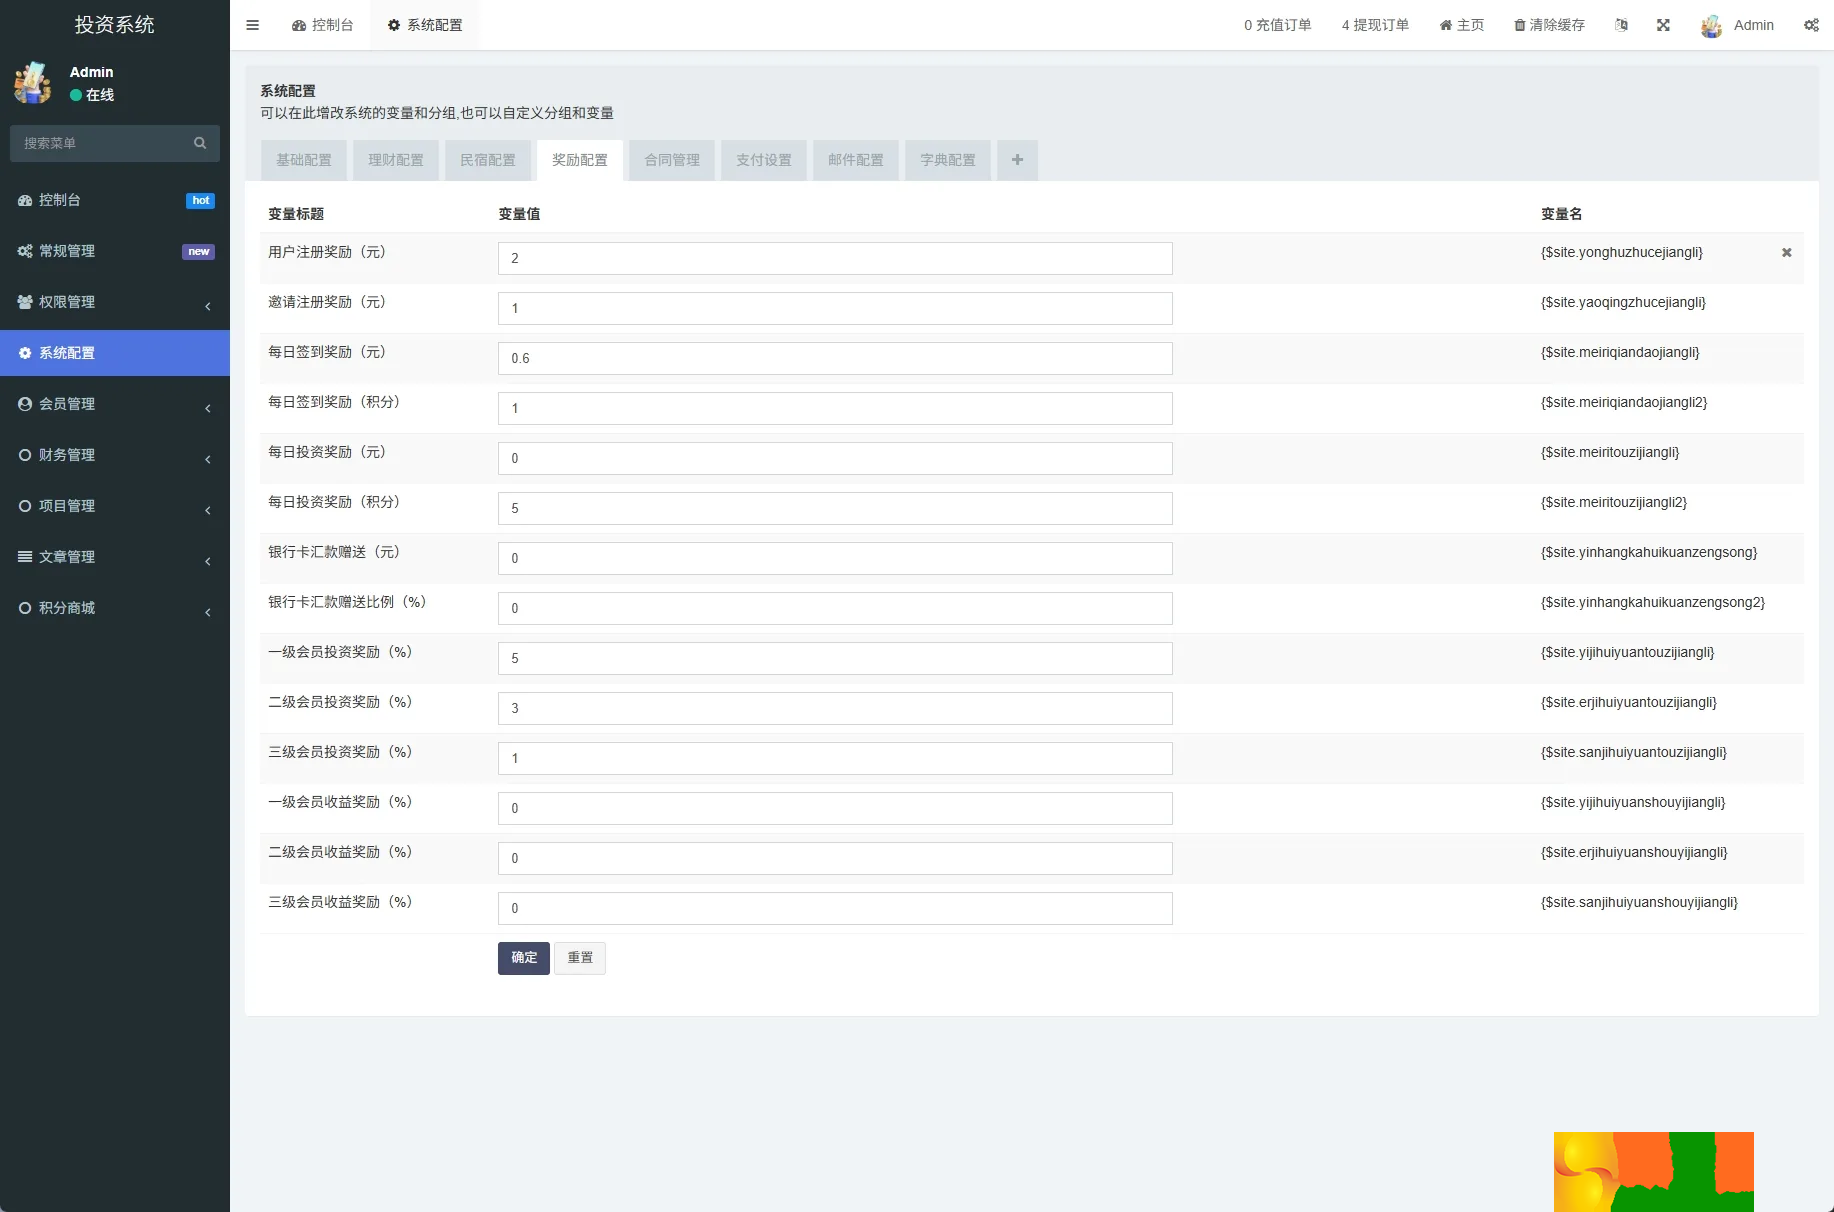Image resolution: width=1834 pixels, height=1212 pixels.
Task: Click the hot badge next to 控制台
Action: pos(201,201)
